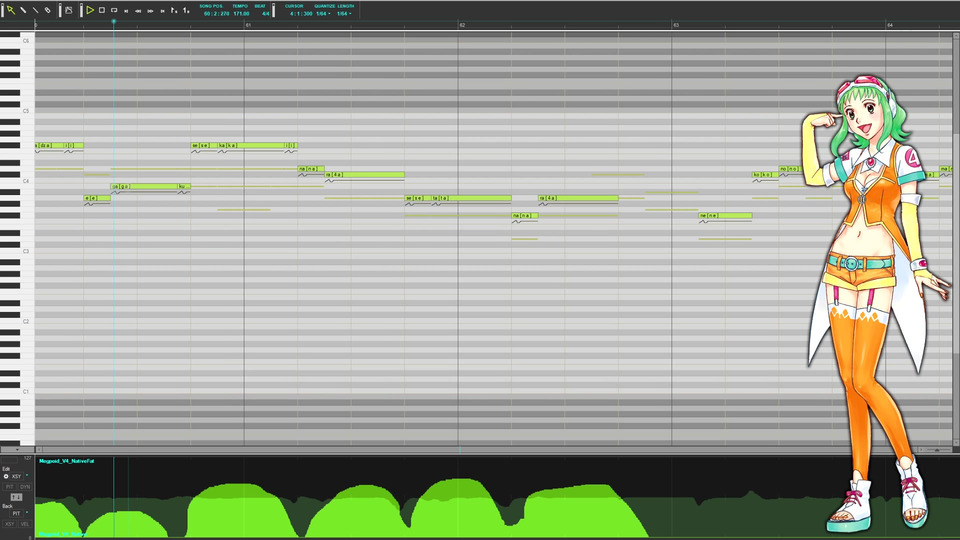Screen dimensions: 960x540
Task: Open the Length 1/64 dropdown
Action: pos(344,13)
